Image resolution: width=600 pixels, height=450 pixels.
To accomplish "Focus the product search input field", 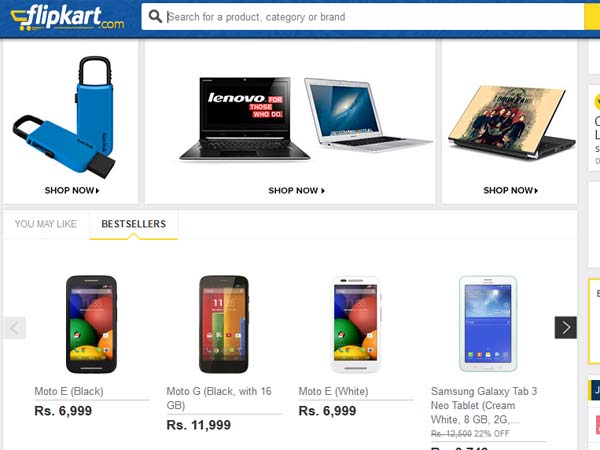I will click(362, 17).
